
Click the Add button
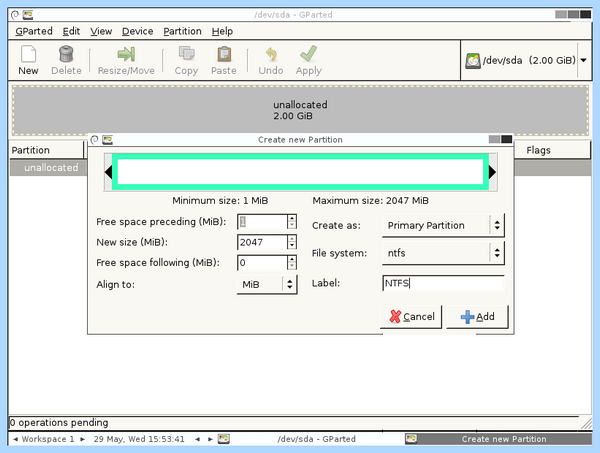pos(478,317)
